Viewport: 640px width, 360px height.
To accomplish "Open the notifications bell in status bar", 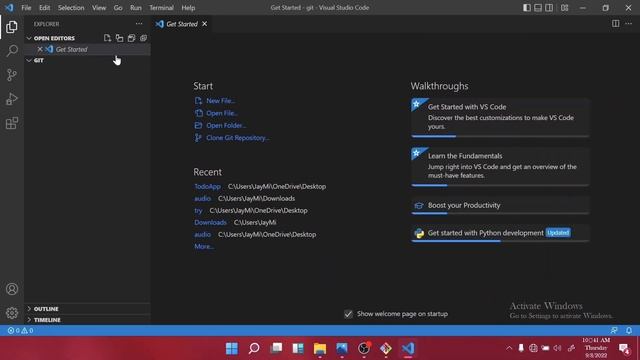I will coord(629,330).
